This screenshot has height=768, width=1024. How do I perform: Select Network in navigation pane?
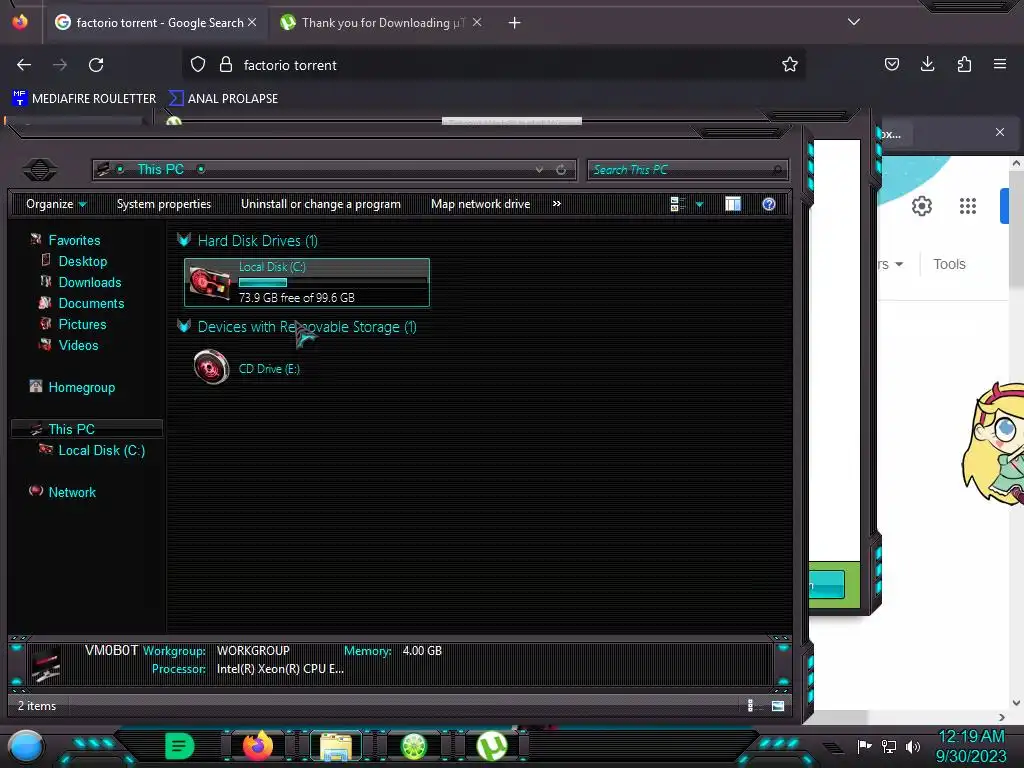pyautogui.click(x=72, y=492)
